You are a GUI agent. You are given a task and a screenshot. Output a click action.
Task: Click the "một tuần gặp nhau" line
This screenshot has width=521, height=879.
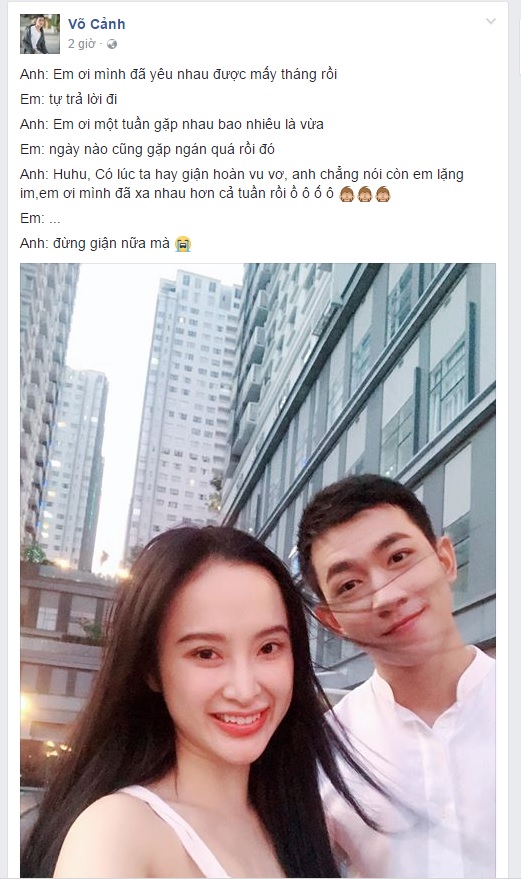[x=172, y=124]
